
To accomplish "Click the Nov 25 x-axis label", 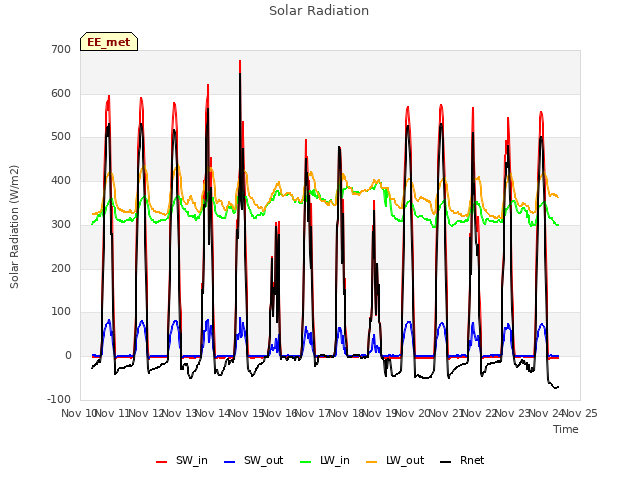I will [580, 413].
